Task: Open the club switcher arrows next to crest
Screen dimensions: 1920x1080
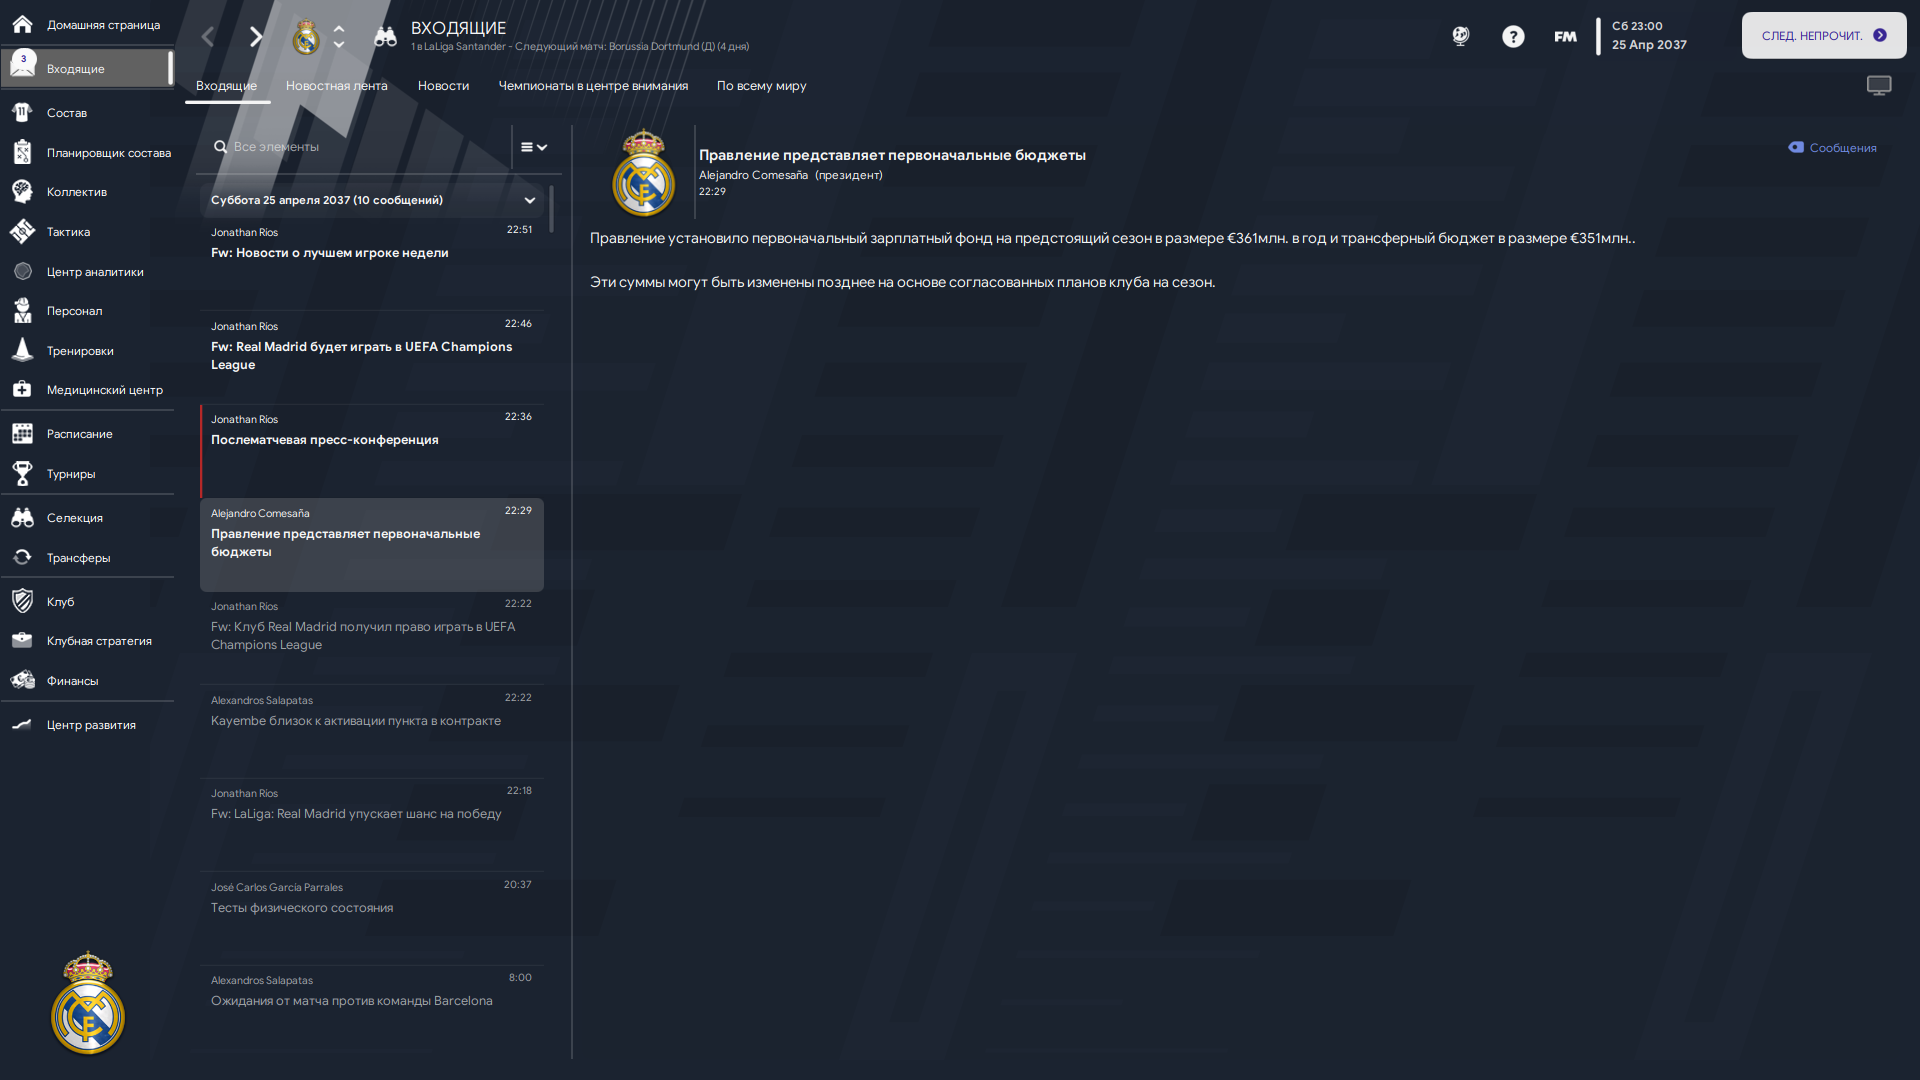Action: 339,37
